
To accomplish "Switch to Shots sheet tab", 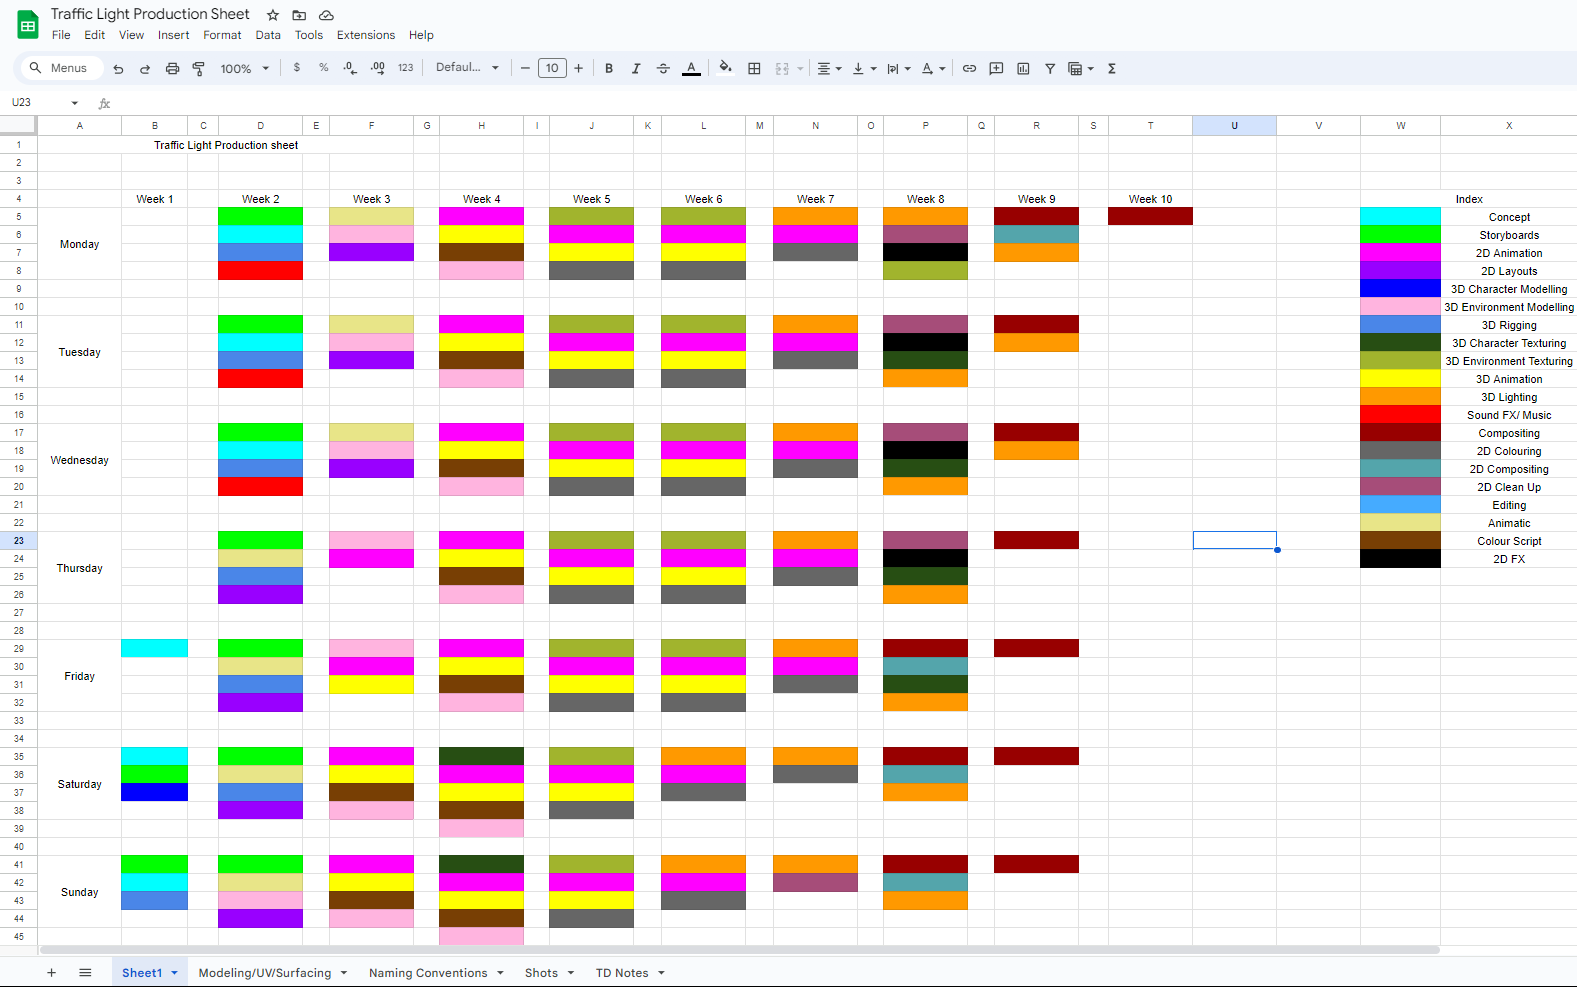I will coord(541,973).
